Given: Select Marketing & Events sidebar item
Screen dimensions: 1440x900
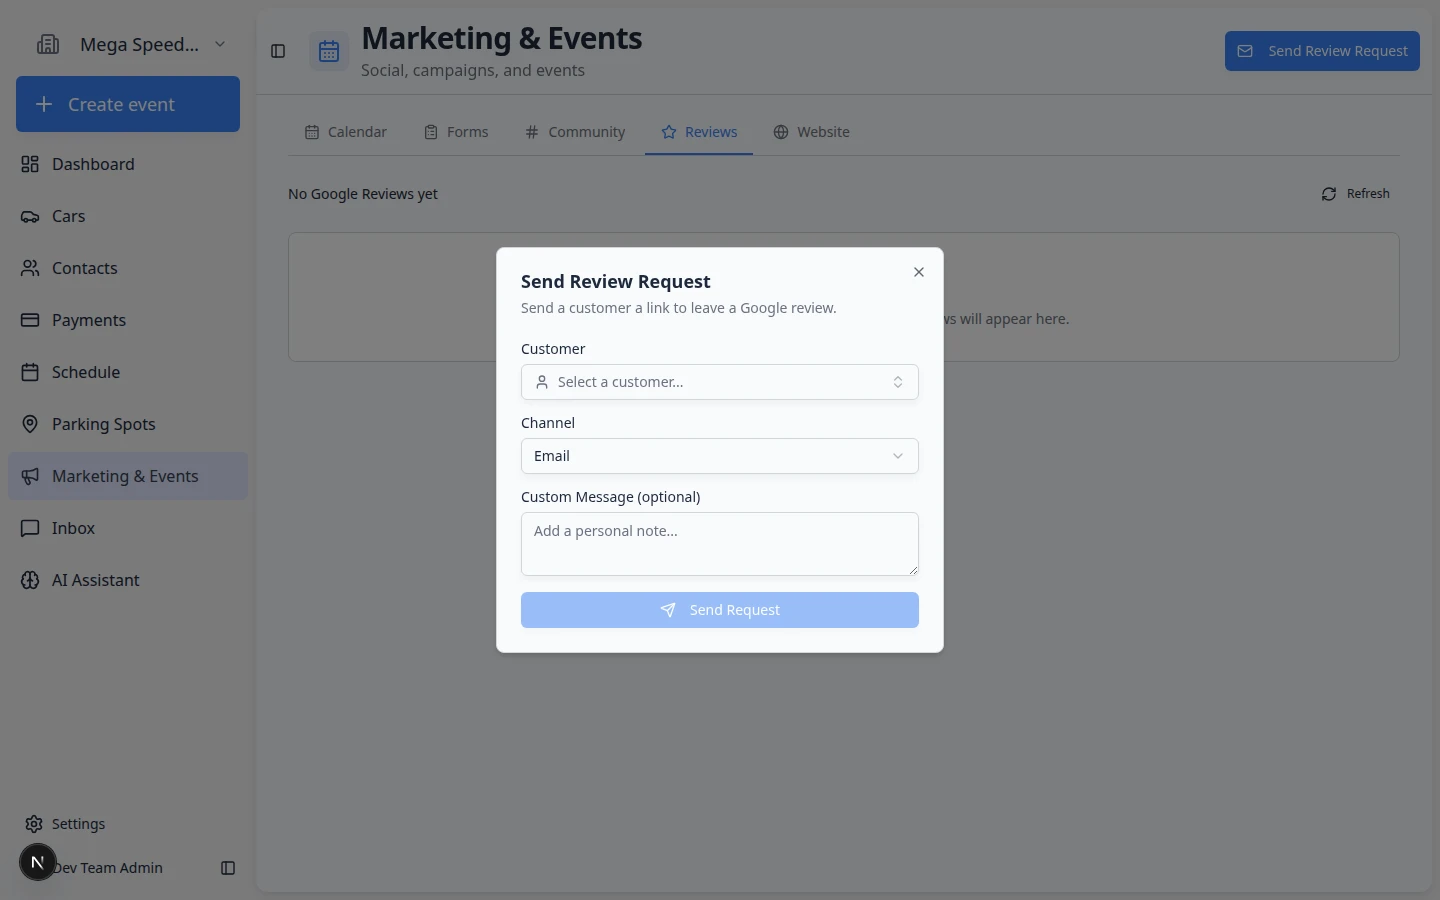Looking at the screenshot, I should [128, 476].
